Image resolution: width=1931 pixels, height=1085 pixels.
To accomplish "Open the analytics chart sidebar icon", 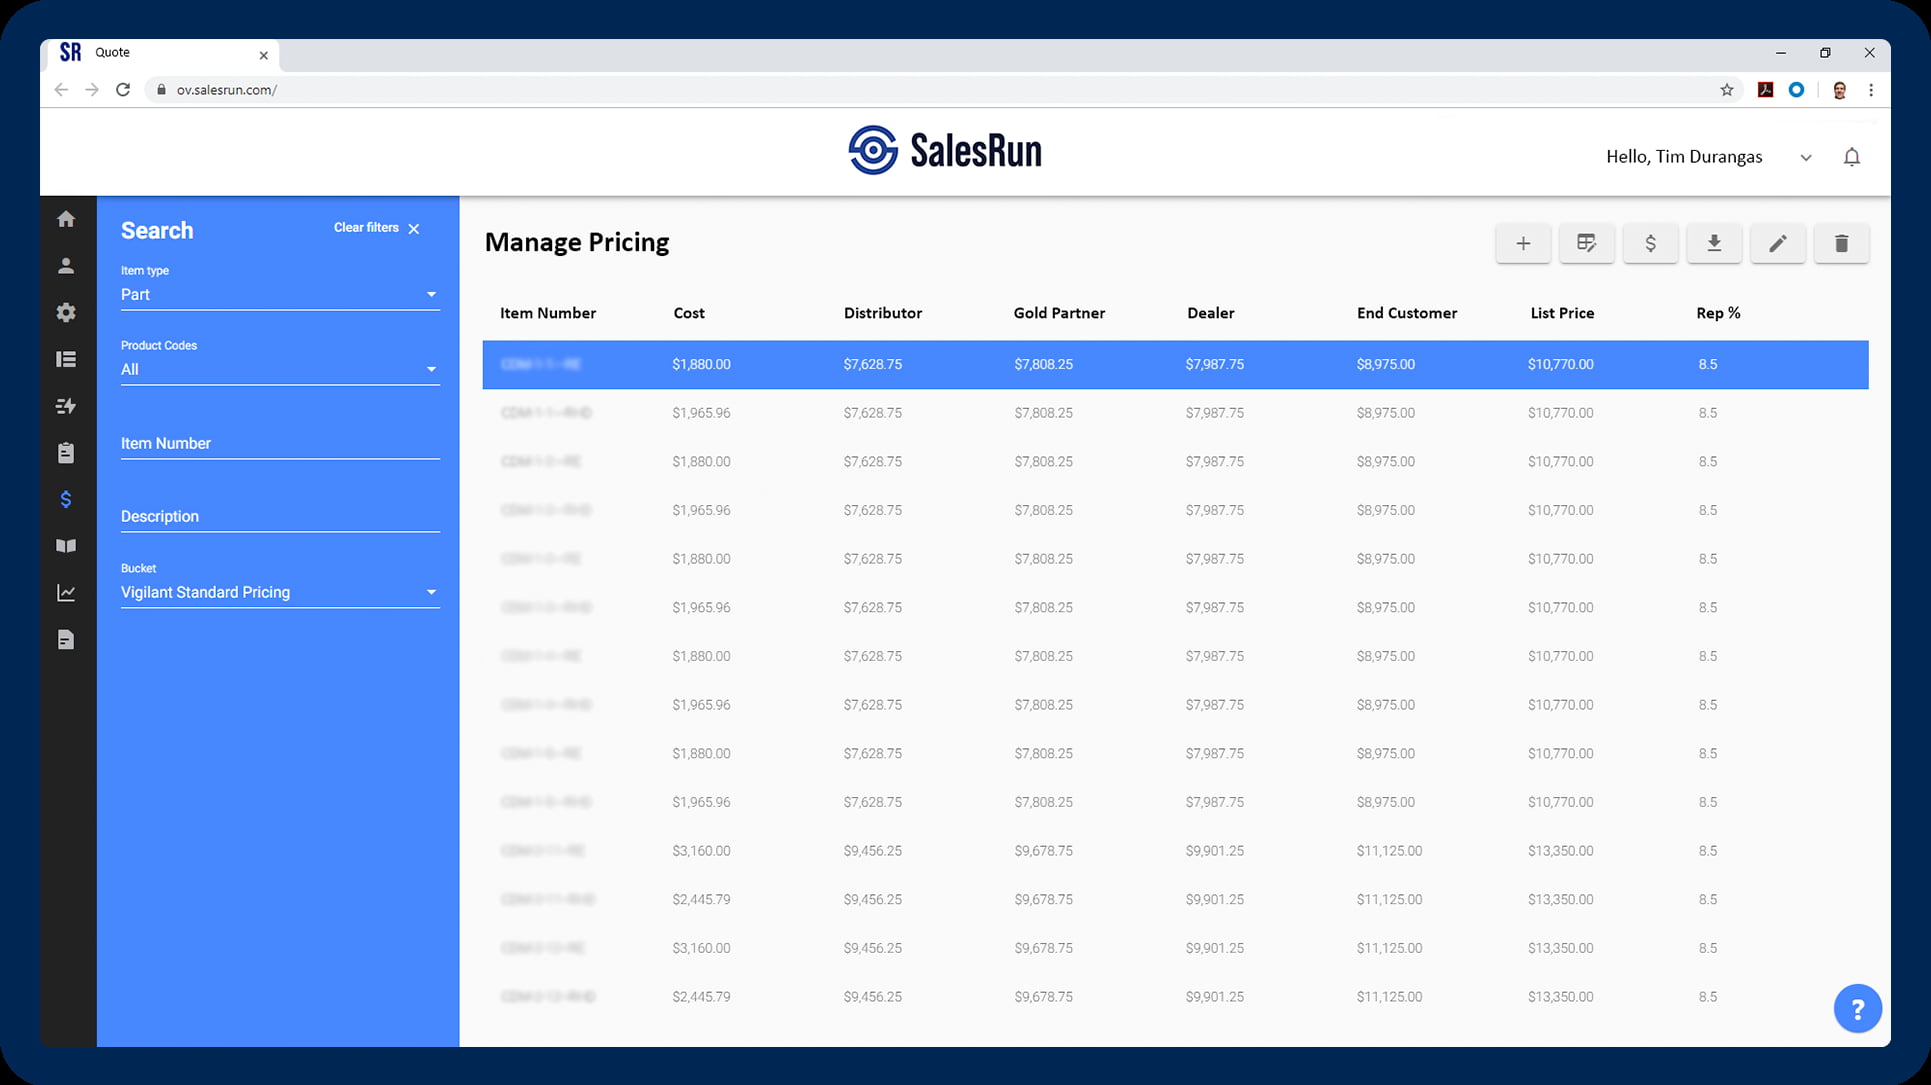I will tap(66, 593).
